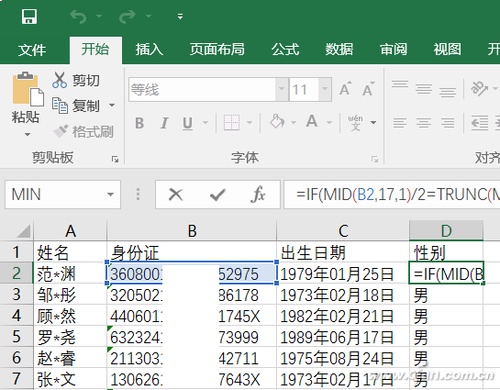Toggle Underline formatting
The height and width of the screenshot is (390, 500).
point(188,123)
